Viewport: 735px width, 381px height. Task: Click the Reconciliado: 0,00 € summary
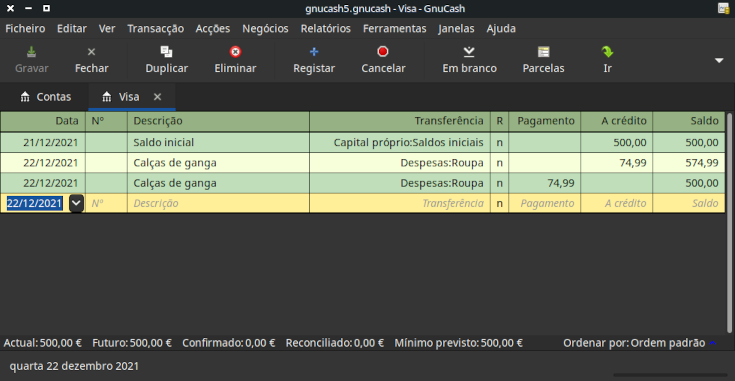click(334, 343)
